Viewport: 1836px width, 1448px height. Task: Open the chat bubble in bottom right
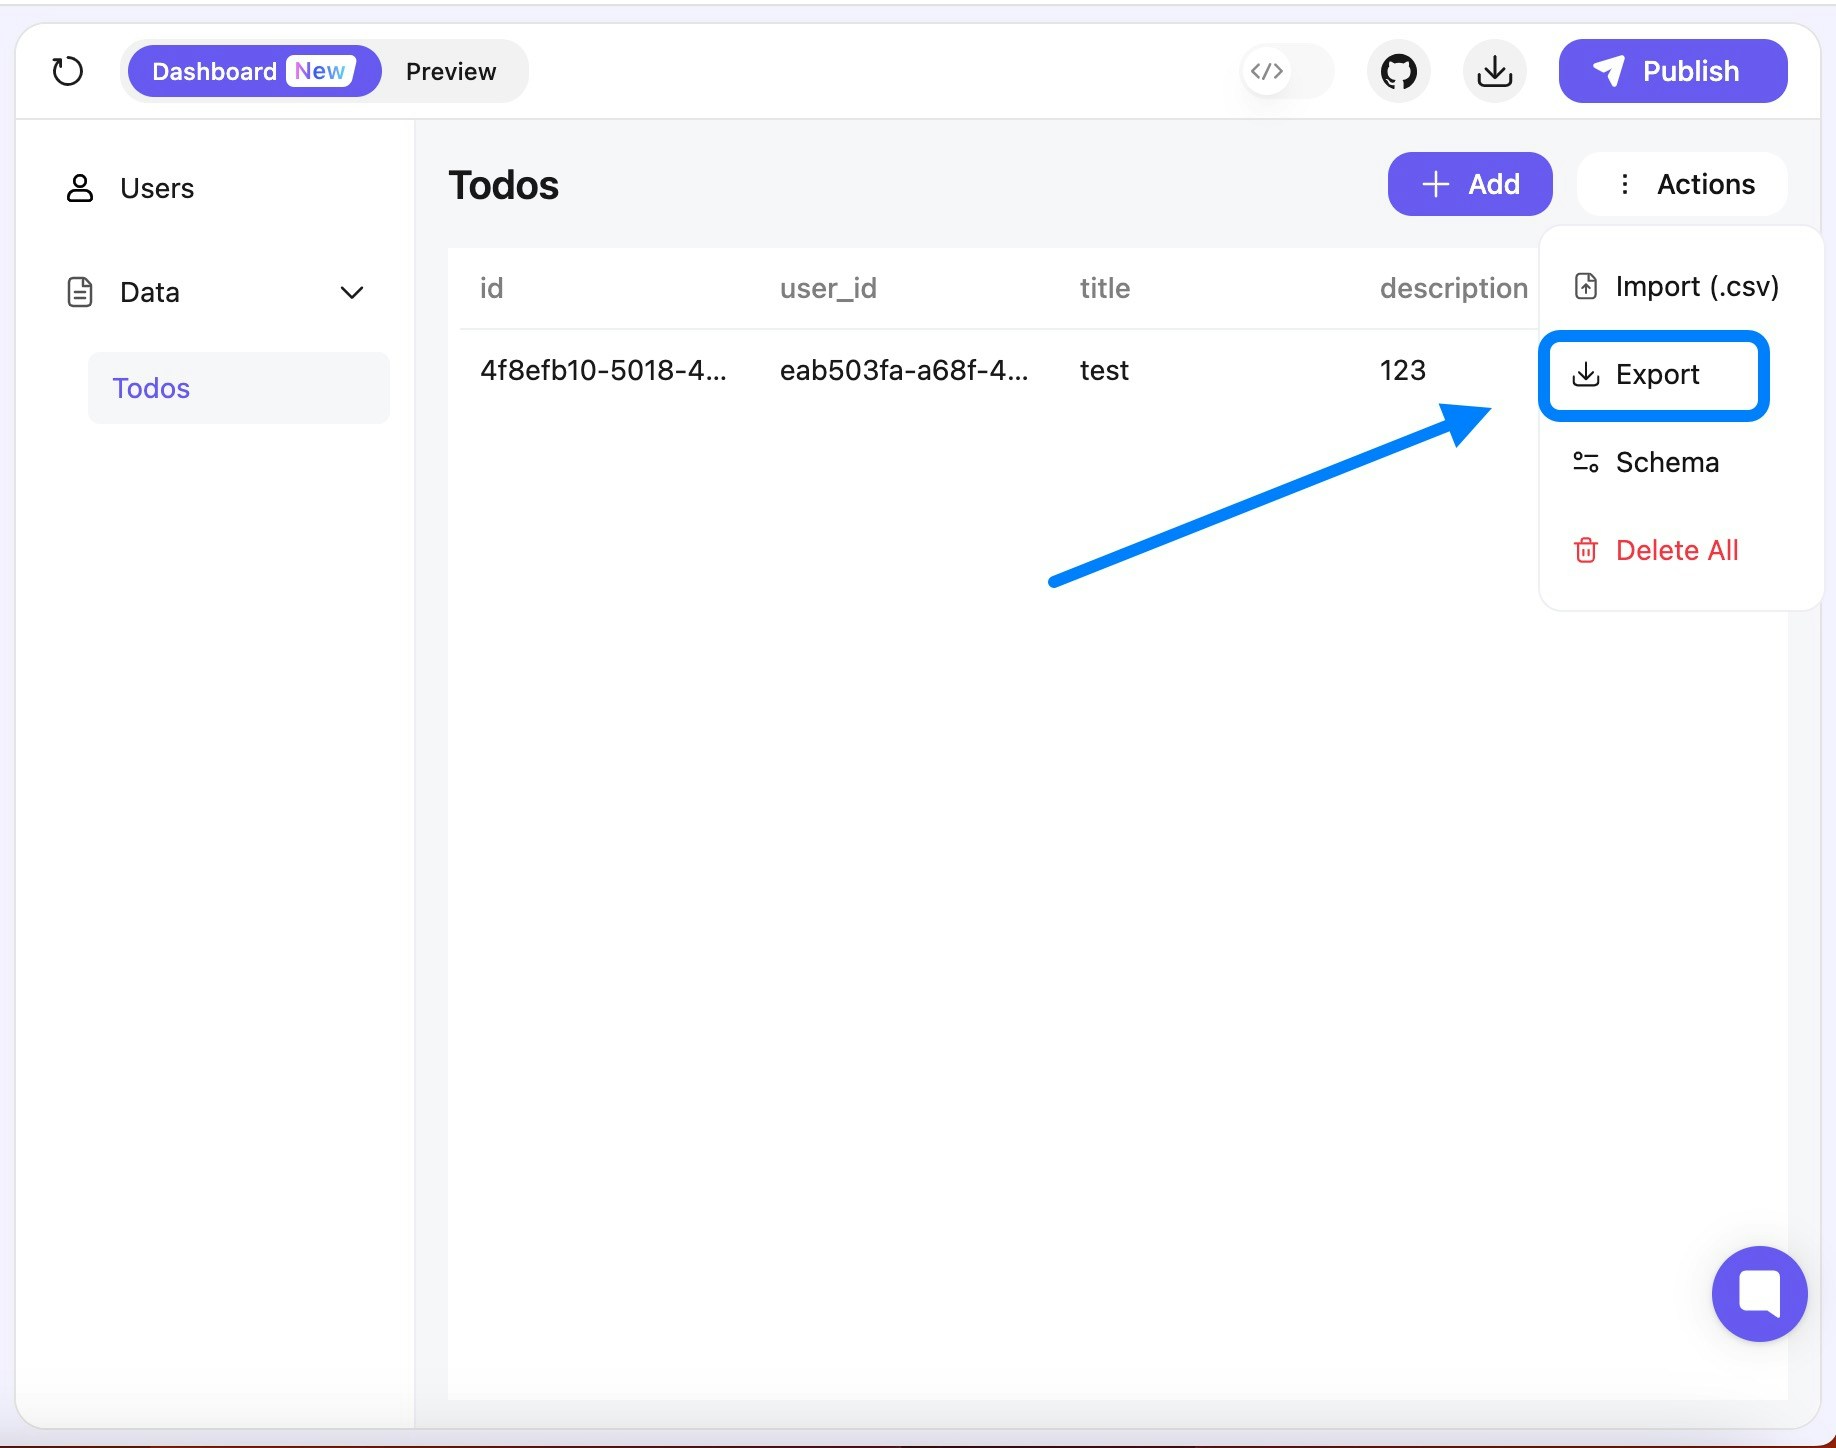[1759, 1294]
